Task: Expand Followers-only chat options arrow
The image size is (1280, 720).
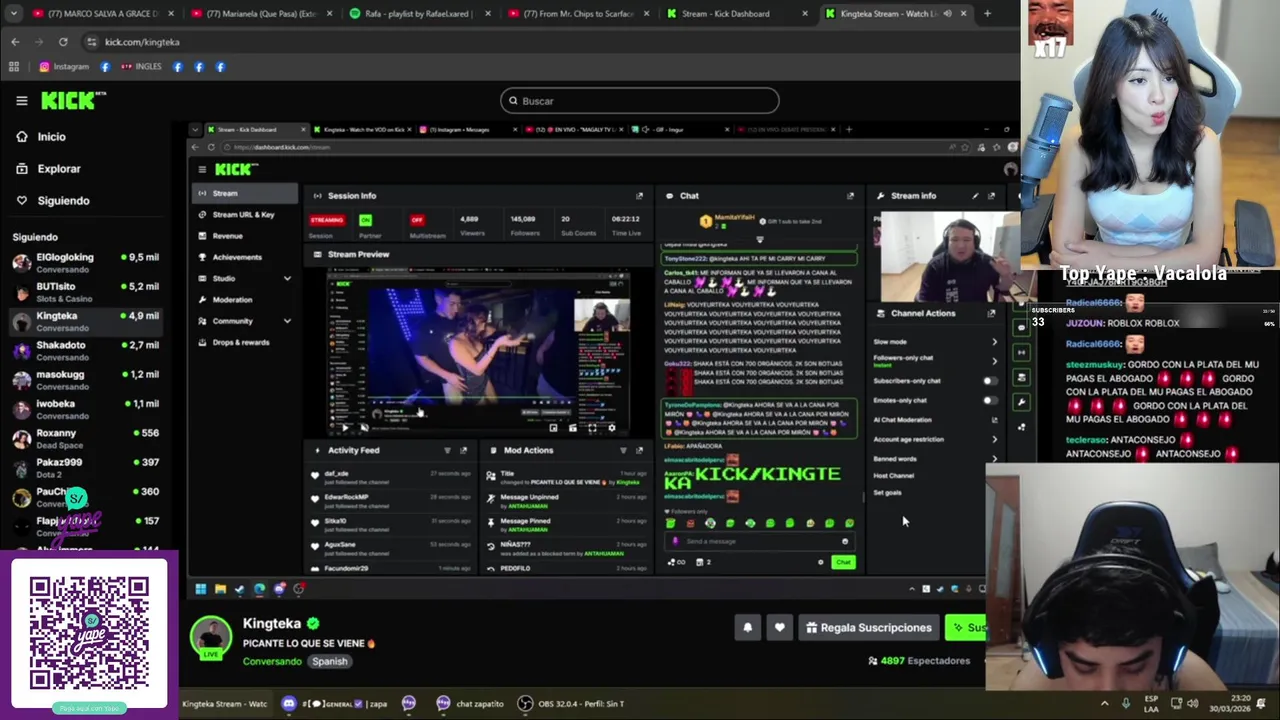Action: click(994, 361)
